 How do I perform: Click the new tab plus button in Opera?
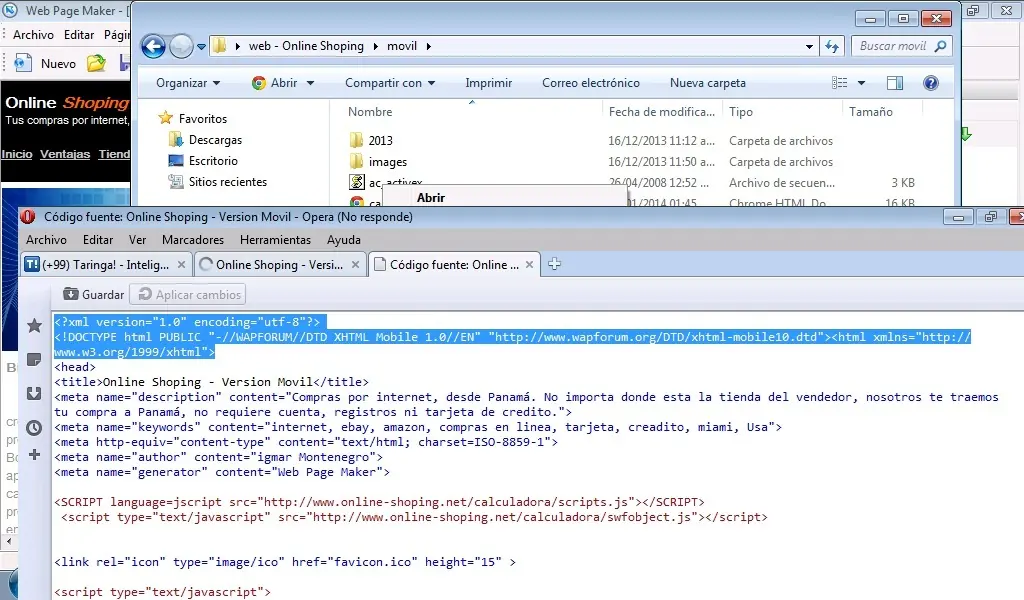[x=554, y=264]
